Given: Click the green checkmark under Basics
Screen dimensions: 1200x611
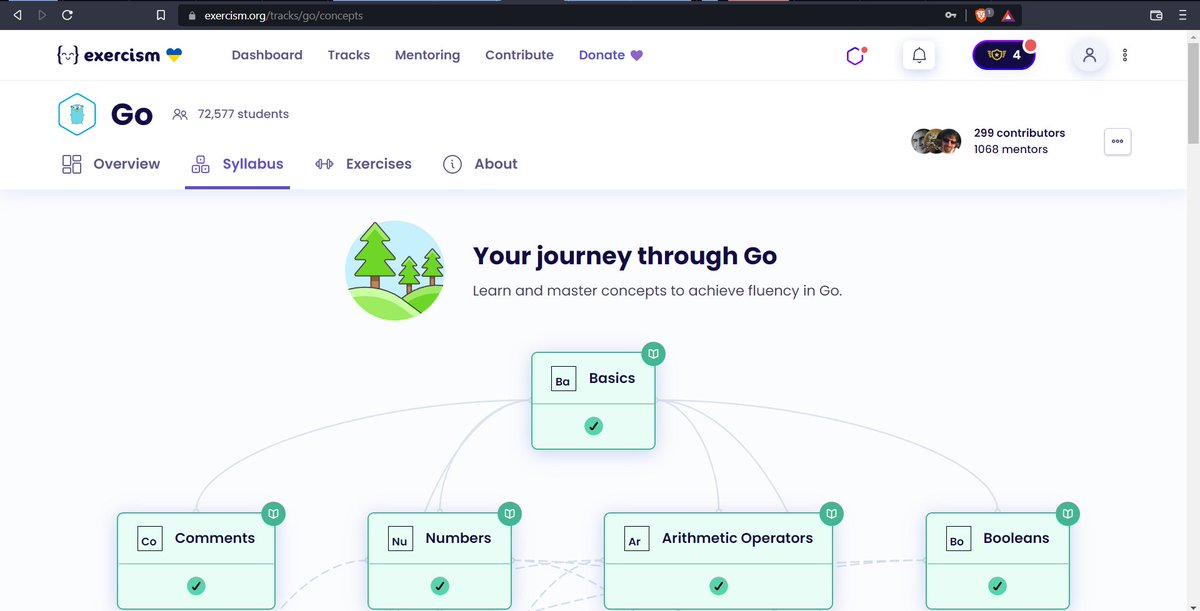Looking at the screenshot, I should point(593,426).
